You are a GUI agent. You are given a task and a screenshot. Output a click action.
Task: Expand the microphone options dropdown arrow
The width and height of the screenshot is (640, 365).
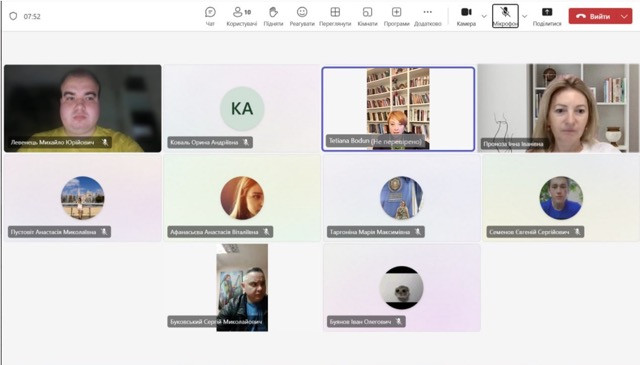524,16
